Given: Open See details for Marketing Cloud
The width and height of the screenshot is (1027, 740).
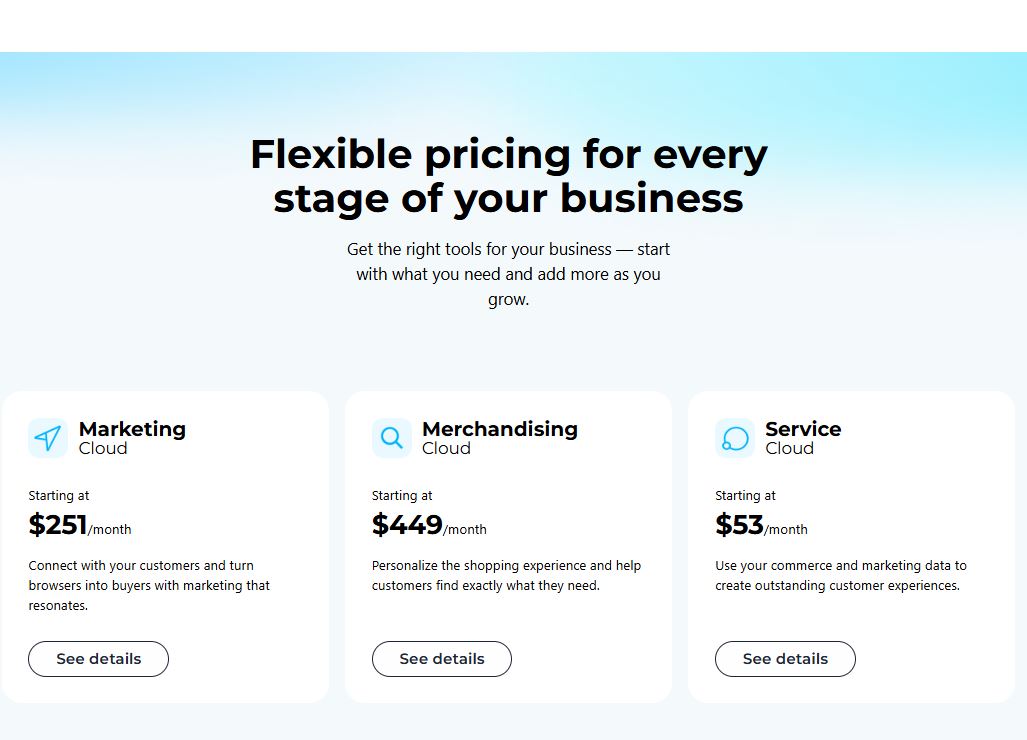Looking at the screenshot, I should pyautogui.click(x=98, y=659).
